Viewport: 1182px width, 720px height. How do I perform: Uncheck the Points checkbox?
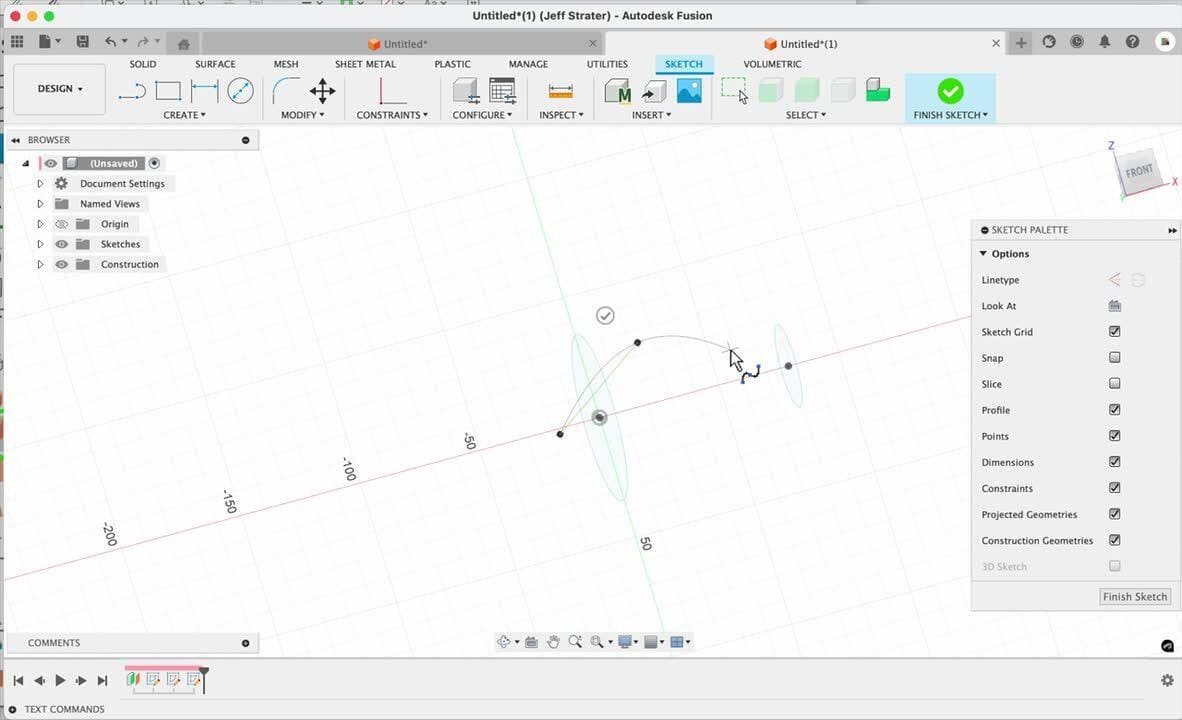pyautogui.click(x=1115, y=436)
